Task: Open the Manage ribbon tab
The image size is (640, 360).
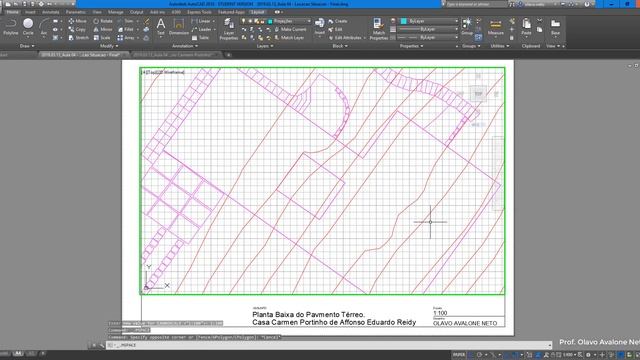Action: pyautogui.click(x=116, y=12)
